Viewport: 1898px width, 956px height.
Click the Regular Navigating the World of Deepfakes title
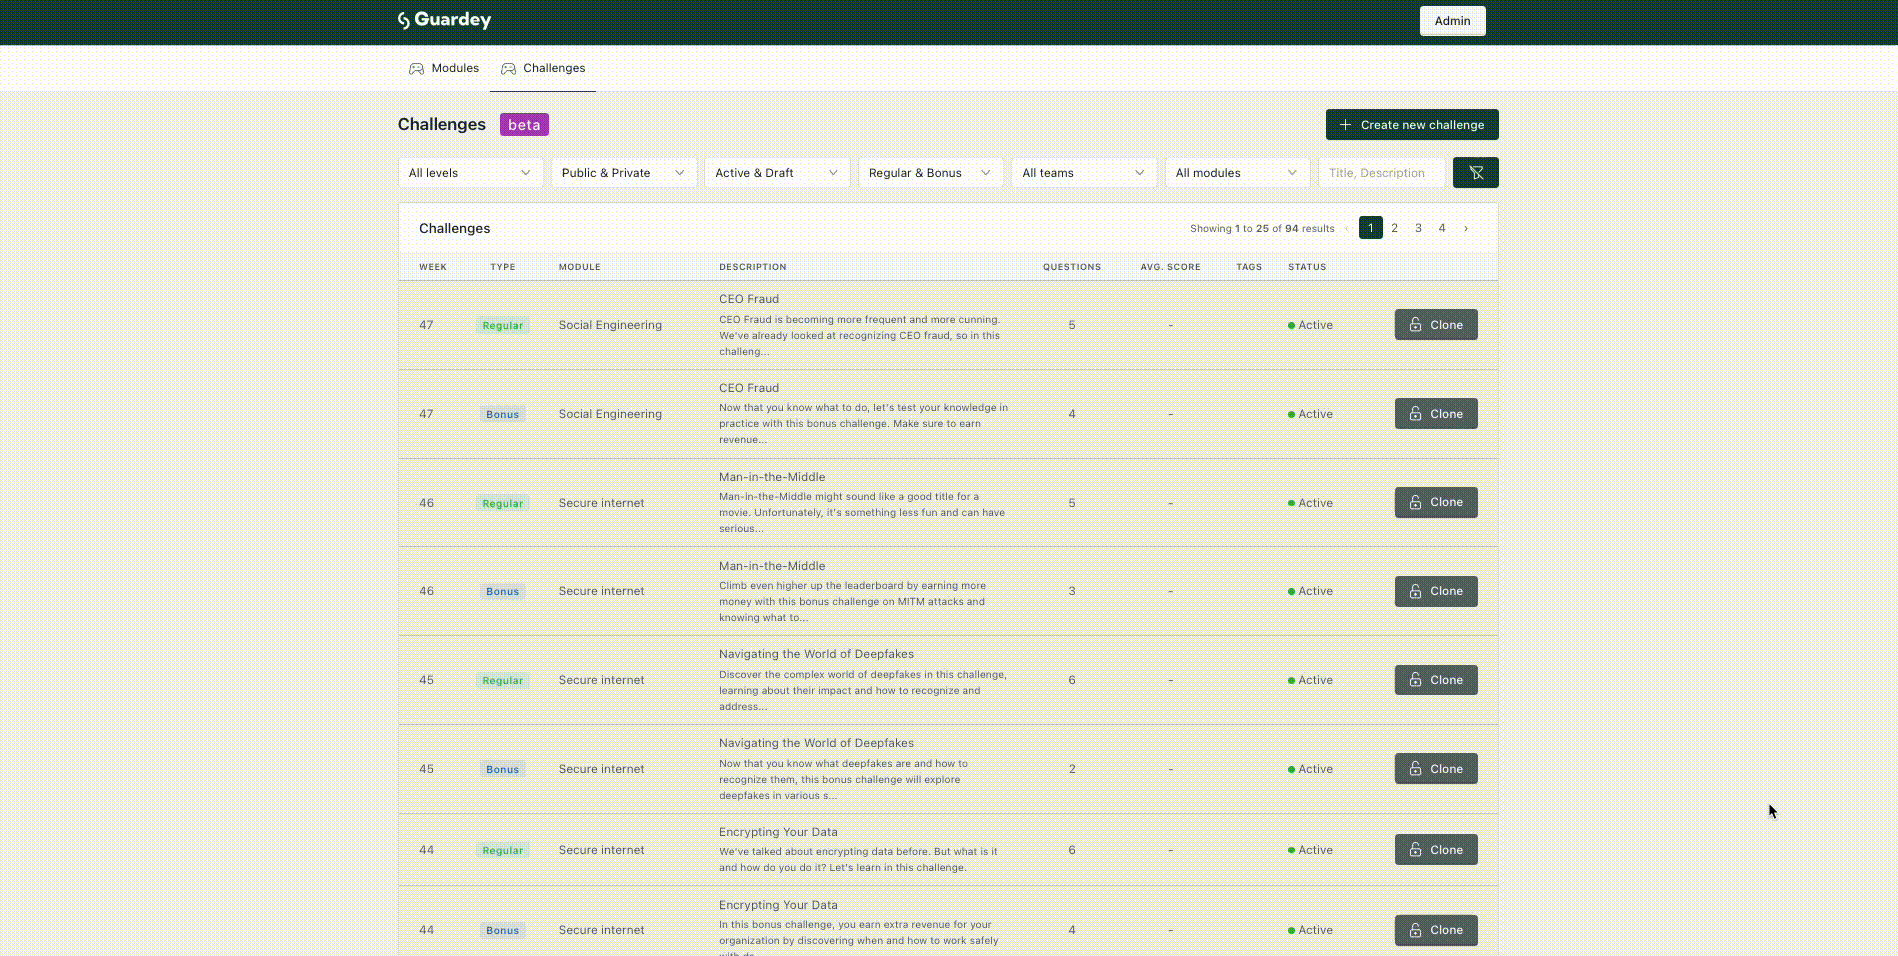816,654
